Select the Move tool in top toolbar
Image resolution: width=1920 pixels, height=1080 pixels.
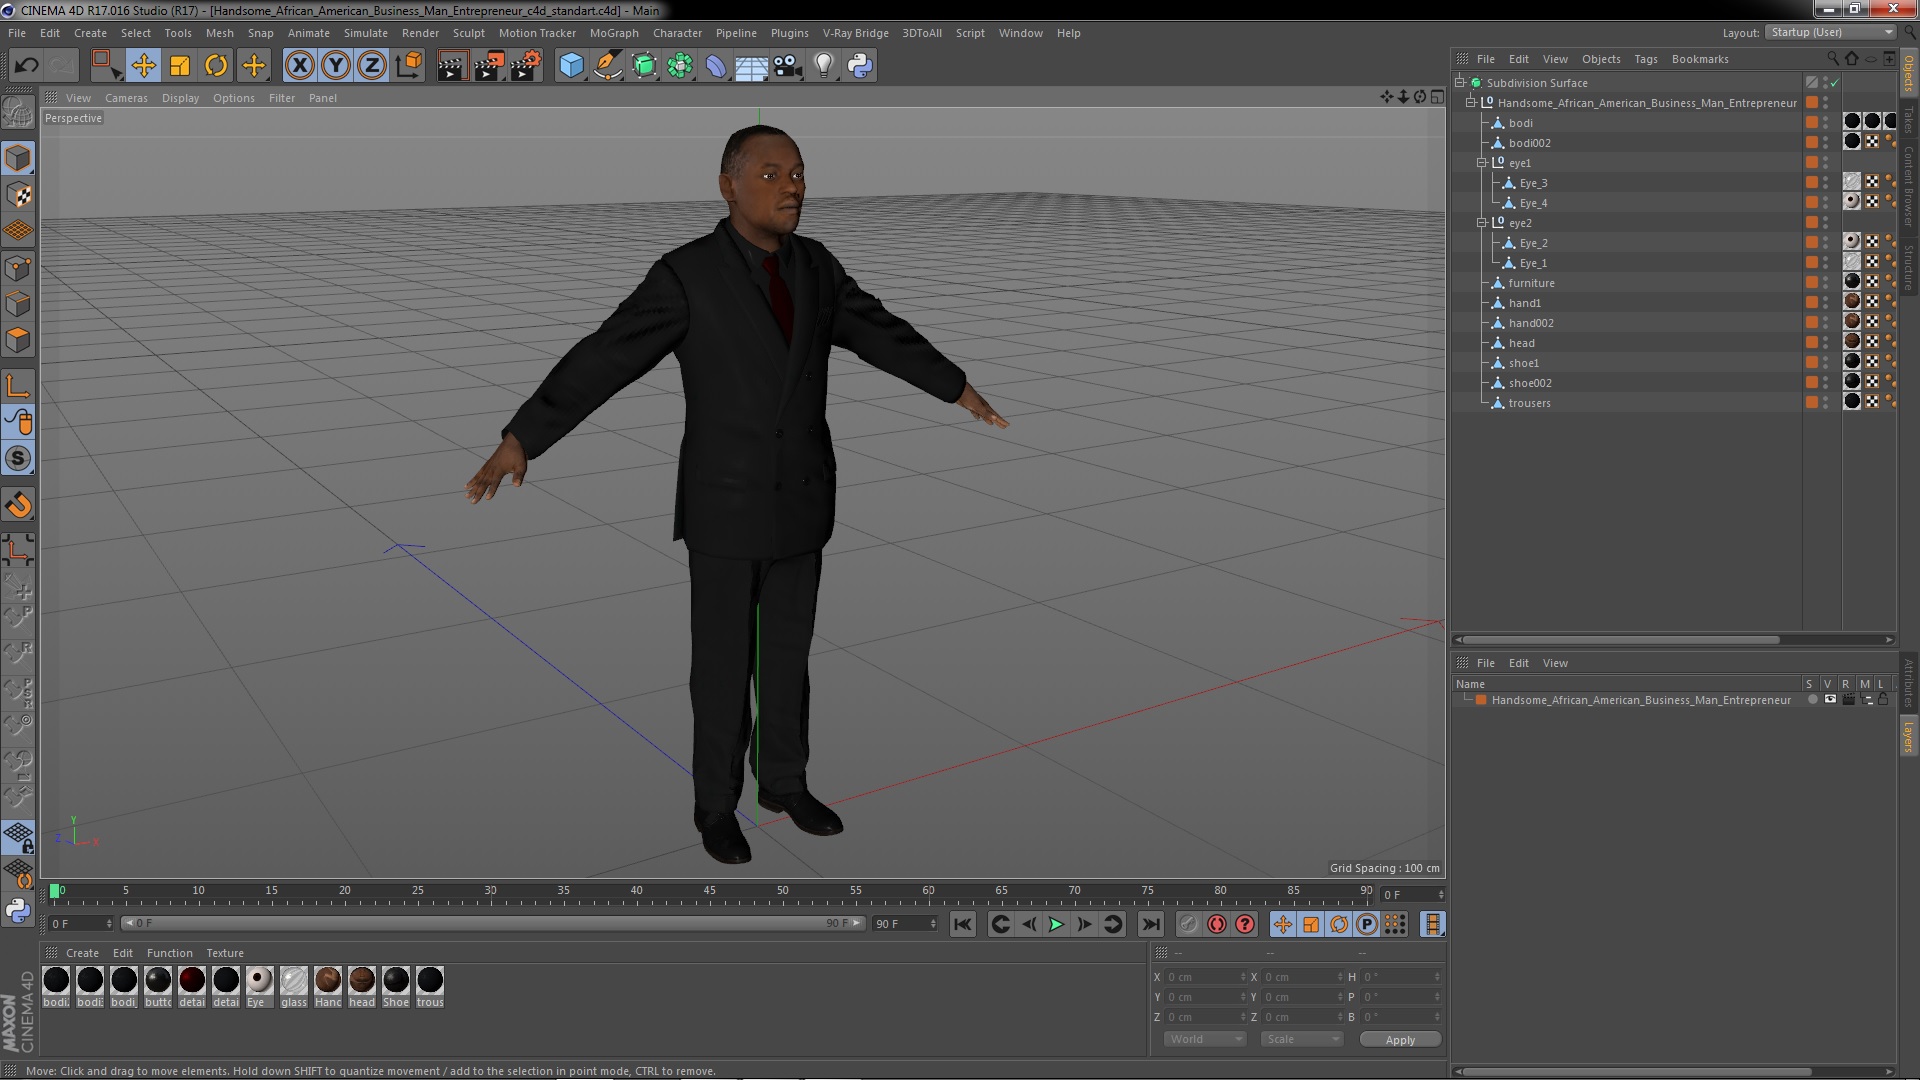[x=143, y=66]
